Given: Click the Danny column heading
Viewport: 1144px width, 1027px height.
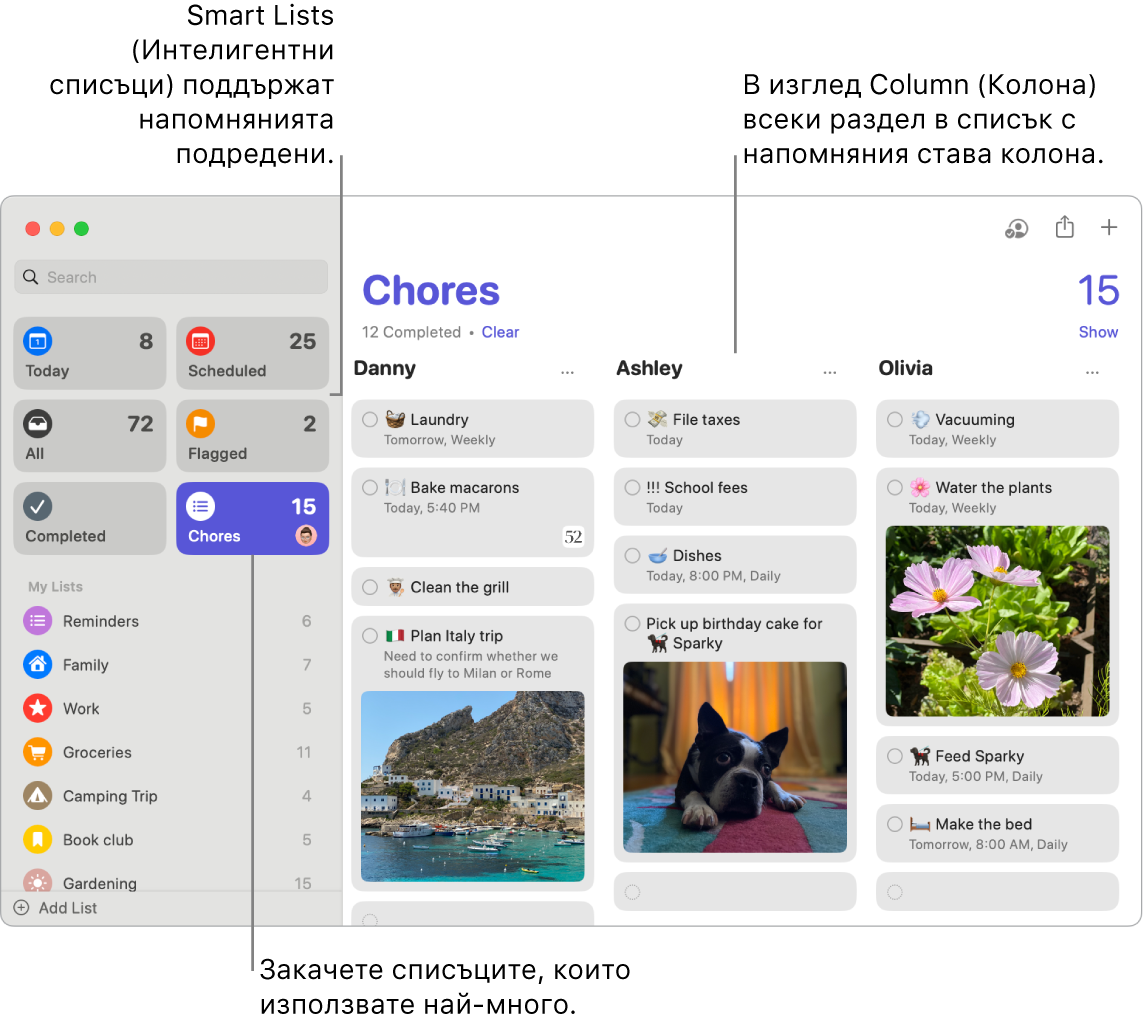Looking at the screenshot, I should pos(384,368).
